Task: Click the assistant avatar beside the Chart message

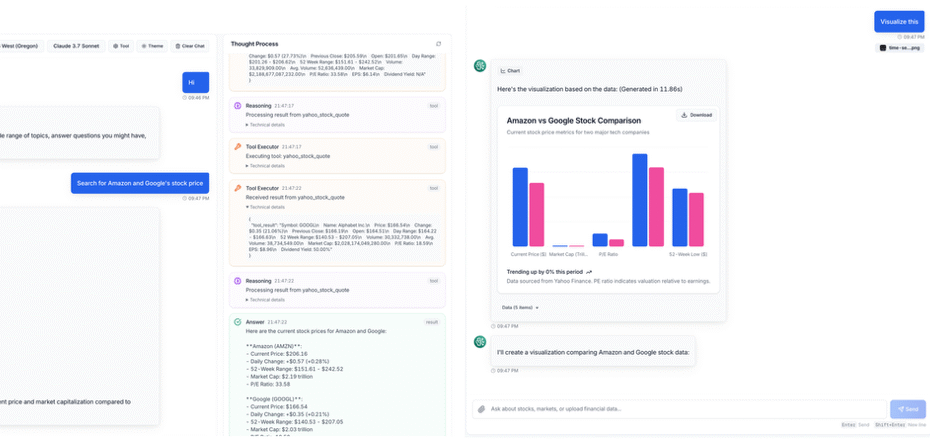Action: click(480, 66)
